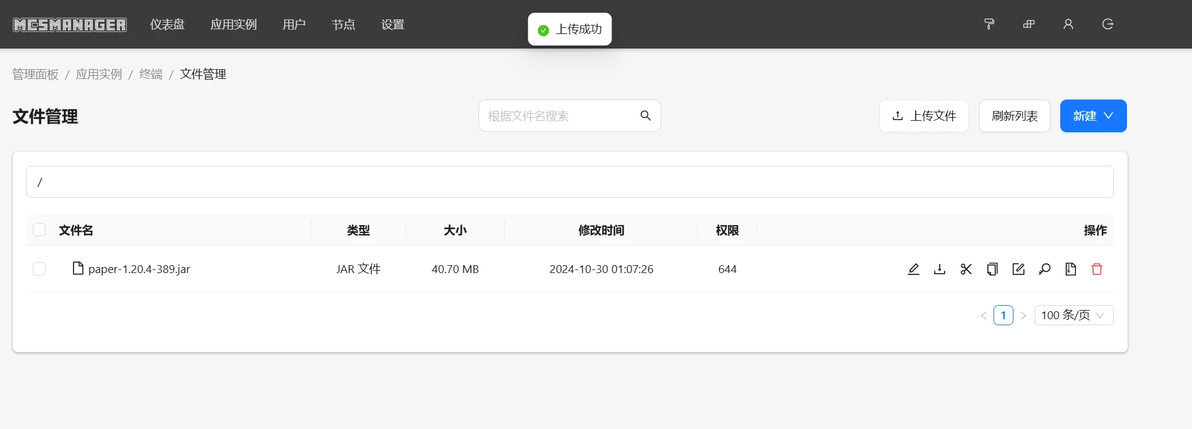This screenshot has width=1192, height=429.
Task: Click the 大小 column header
Action: [455, 230]
